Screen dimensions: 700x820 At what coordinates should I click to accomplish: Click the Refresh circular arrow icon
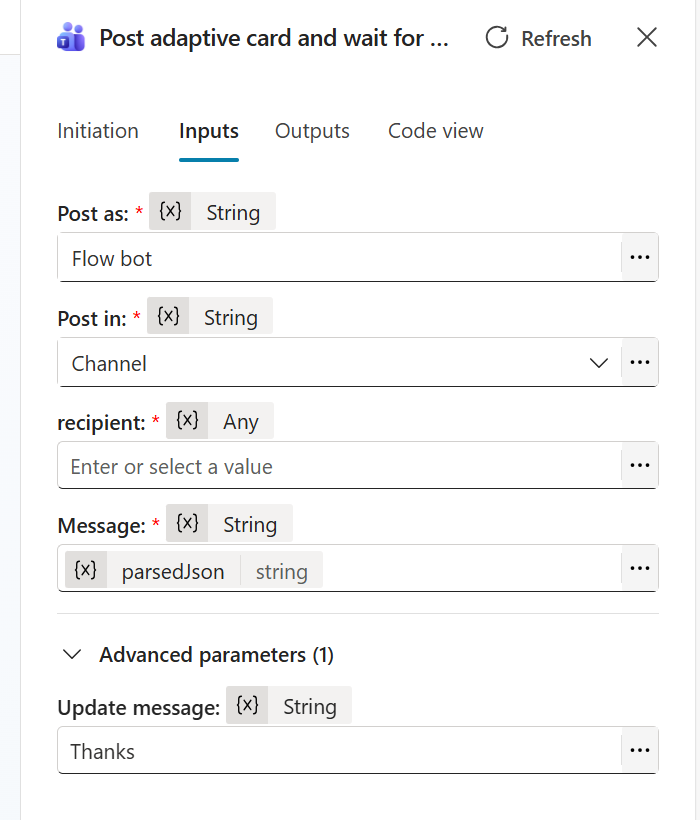[x=496, y=38]
